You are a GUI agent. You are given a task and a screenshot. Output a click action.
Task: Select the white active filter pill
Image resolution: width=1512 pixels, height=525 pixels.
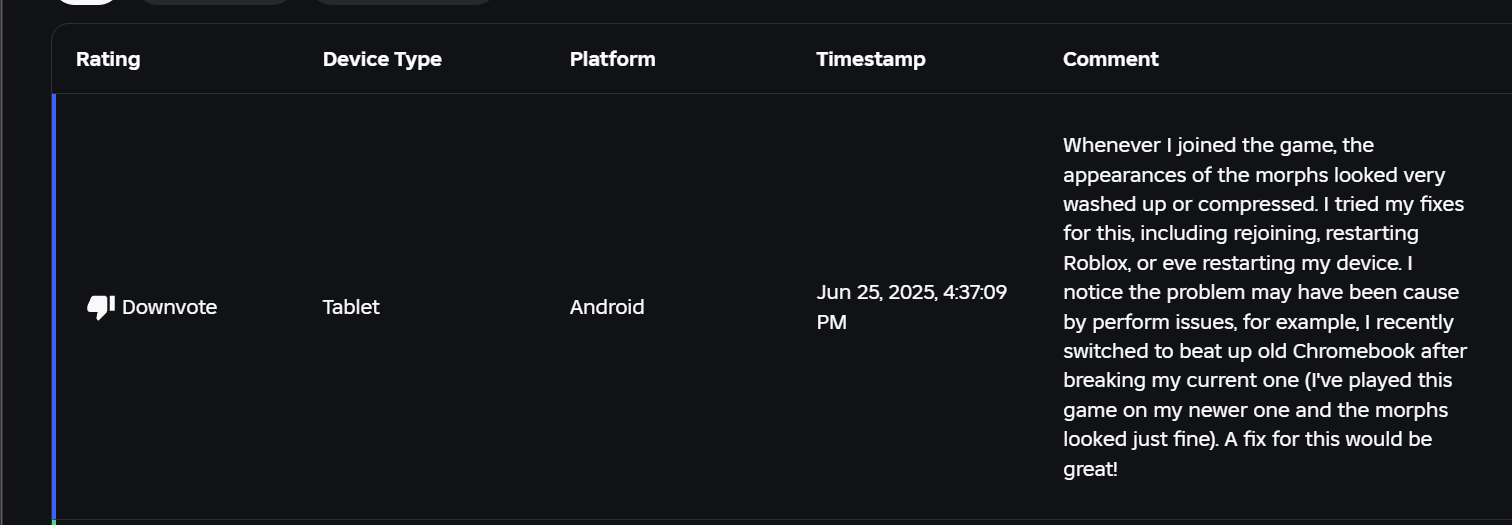coord(86,1)
